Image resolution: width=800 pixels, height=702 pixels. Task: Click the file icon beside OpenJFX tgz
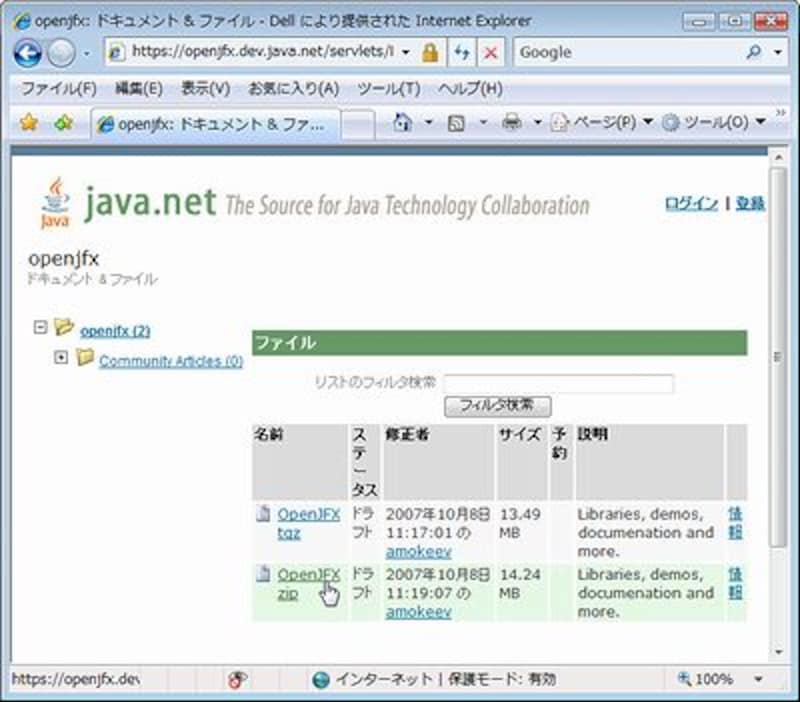pyautogui.click(x=263, y=513)
